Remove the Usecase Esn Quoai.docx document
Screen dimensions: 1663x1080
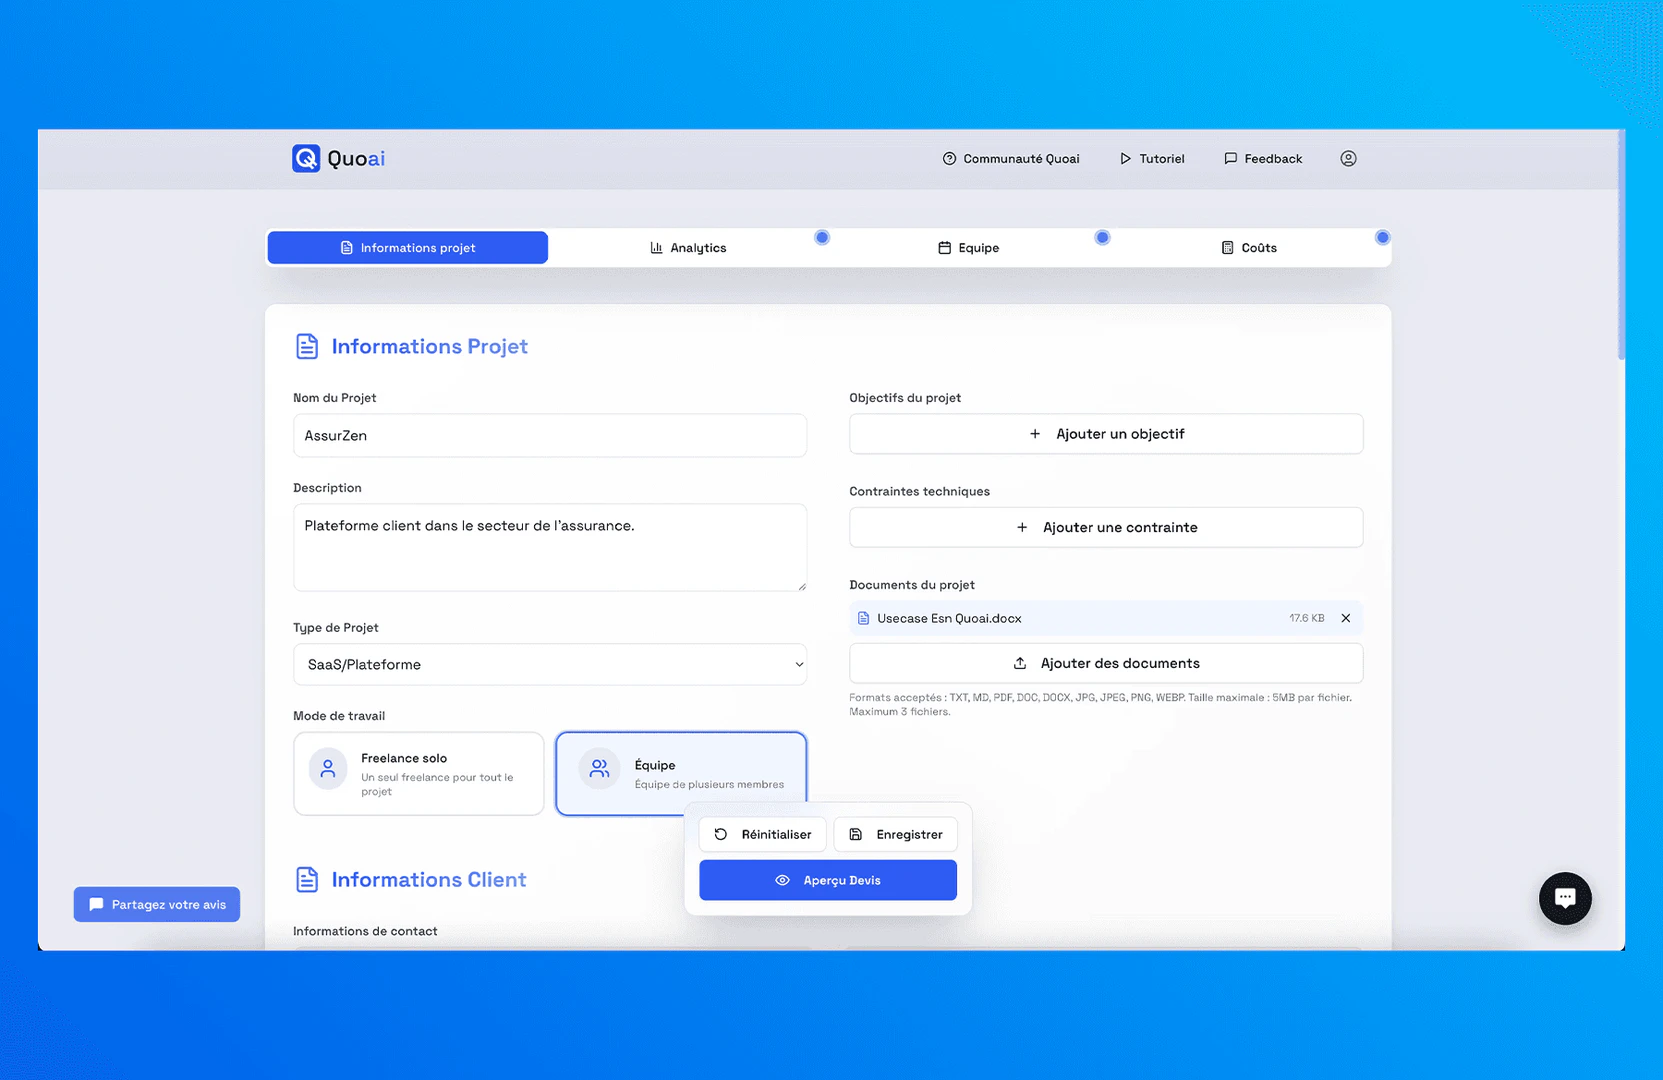click(1345, 618)
